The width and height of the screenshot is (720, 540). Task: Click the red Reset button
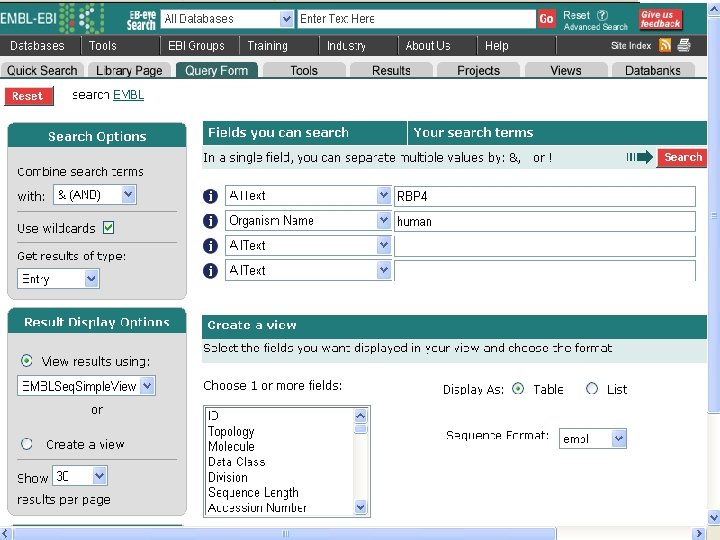pyautogui.click(x=29, y=96)
